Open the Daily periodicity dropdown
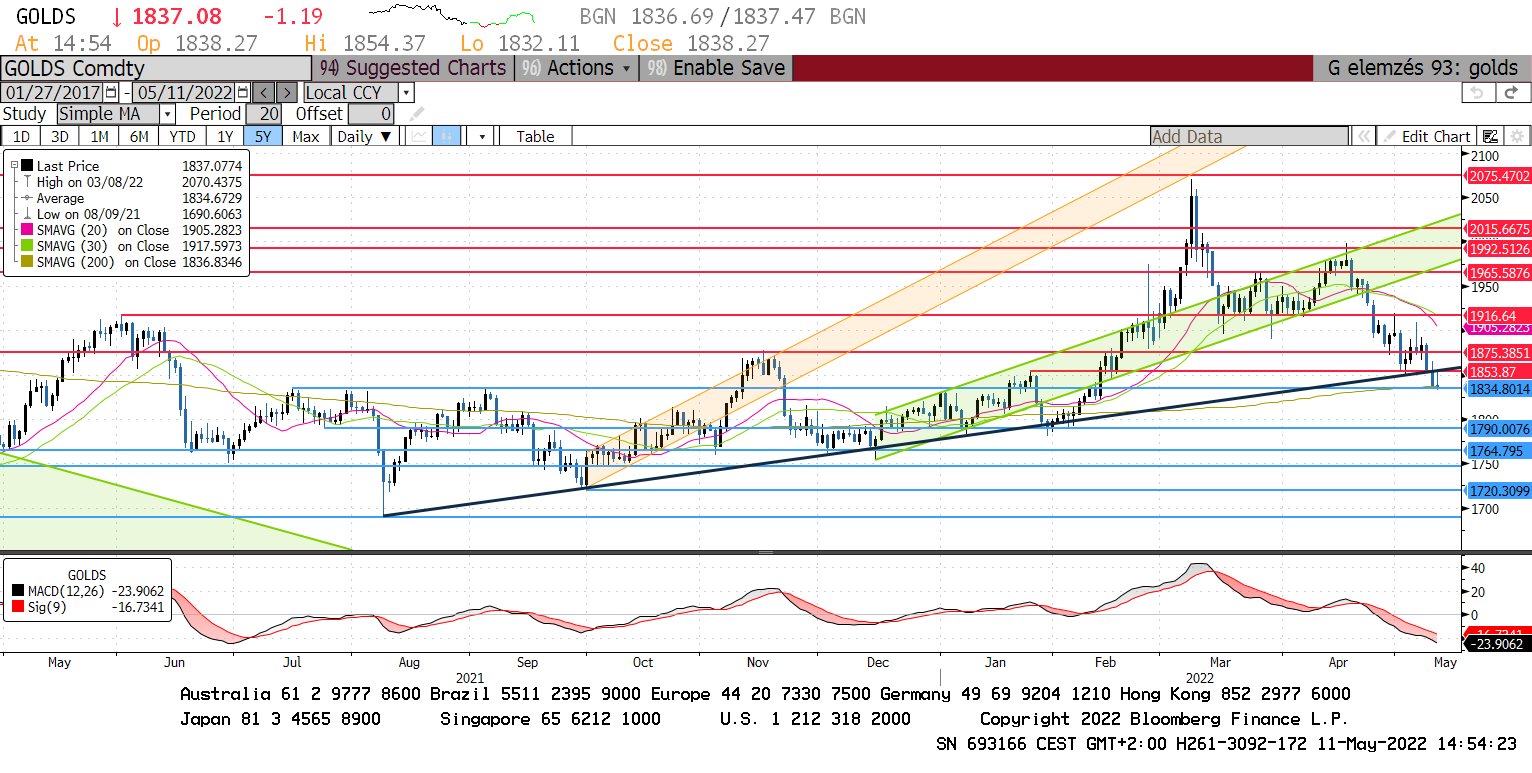 (x=364, y=136)
